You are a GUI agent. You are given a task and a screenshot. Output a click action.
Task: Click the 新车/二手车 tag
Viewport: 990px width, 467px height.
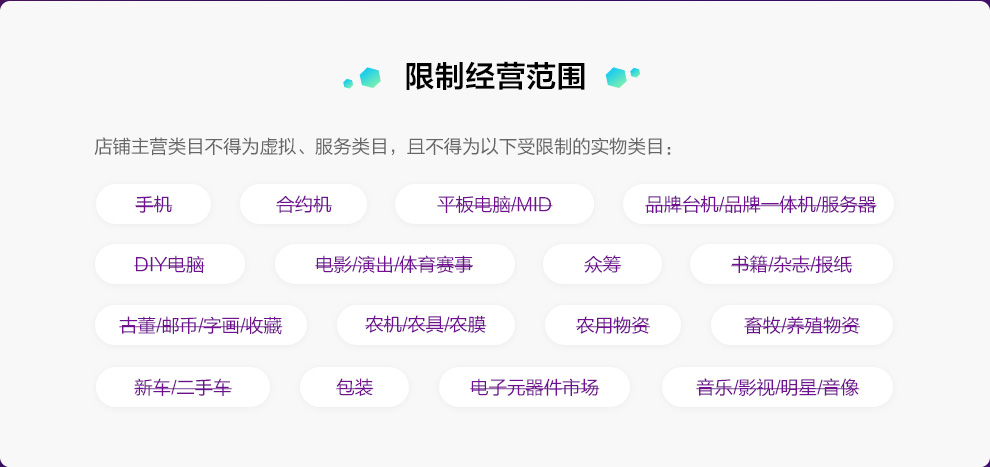click(x=182, y=388)
